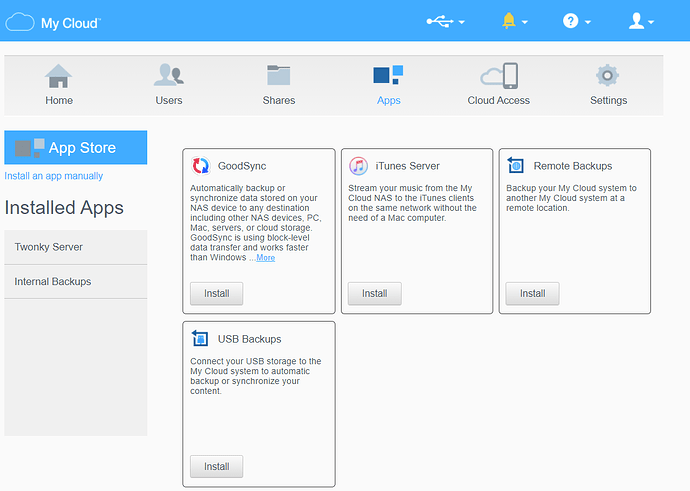690x491 pixels.
Task: Click the USB Backups title text
Action: pyautogui.click(x=250, y=339)
